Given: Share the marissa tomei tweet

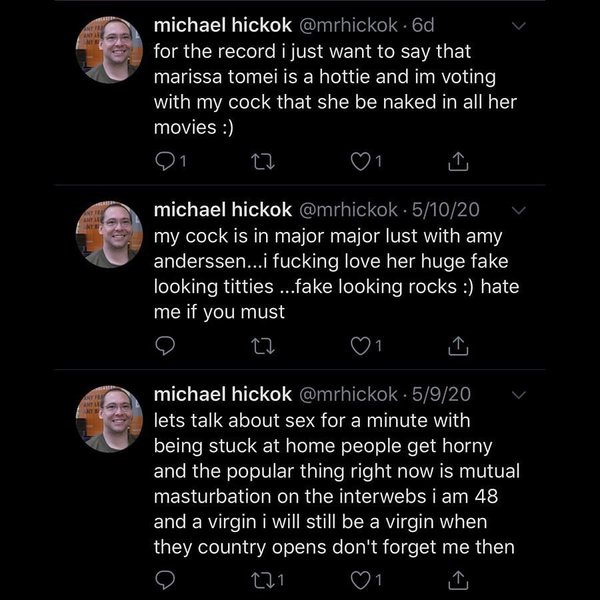Looking at the screenshot, I should (x=458, y=160).
